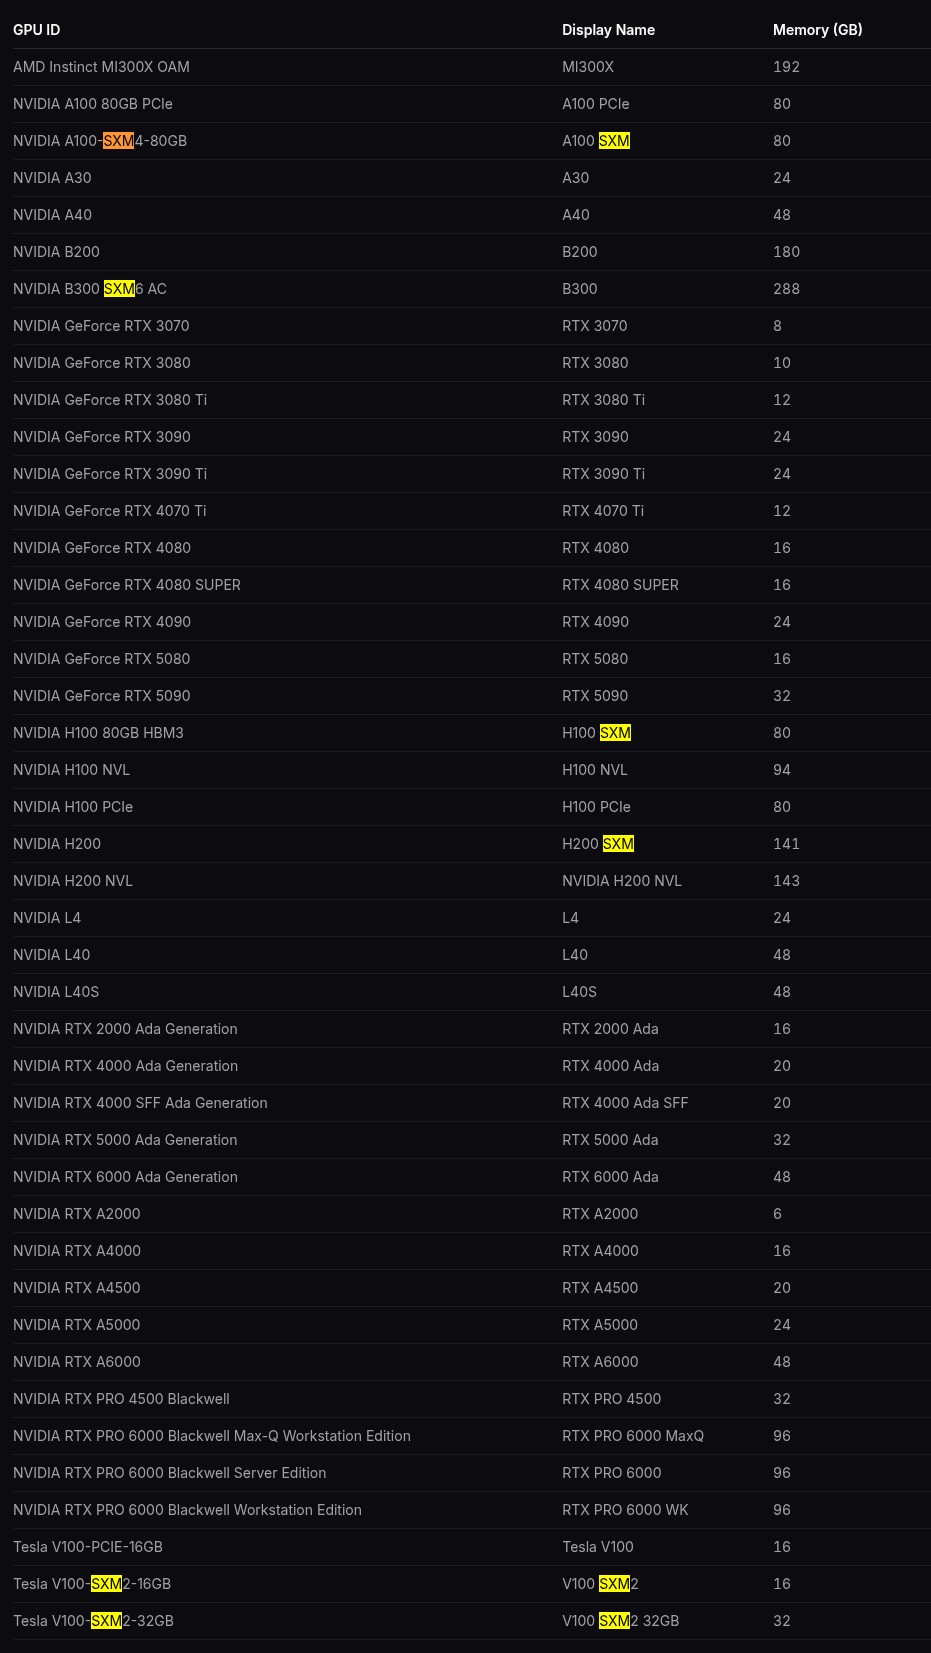Select NVIDIA RTX PRO 6000 Blackwell Server Edition

tap(170, 1473)
